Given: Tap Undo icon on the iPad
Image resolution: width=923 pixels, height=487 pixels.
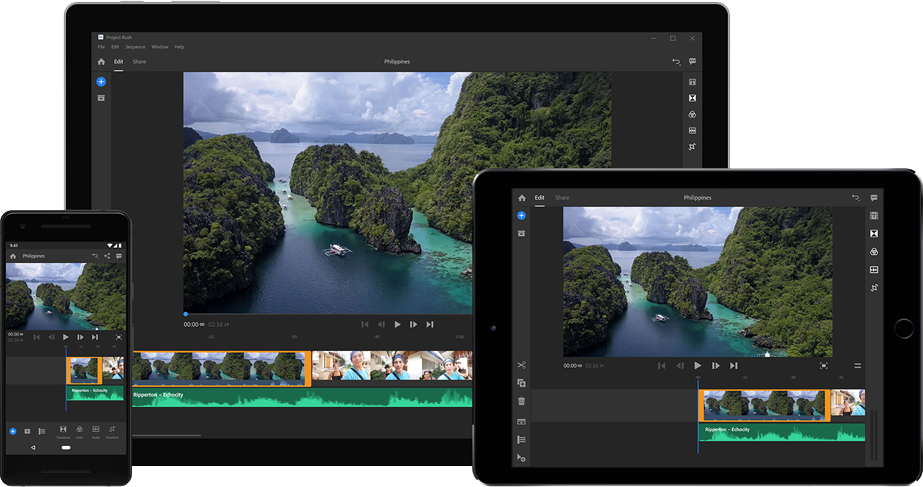Looking at the screenshot, I should (x=855, y=198).
